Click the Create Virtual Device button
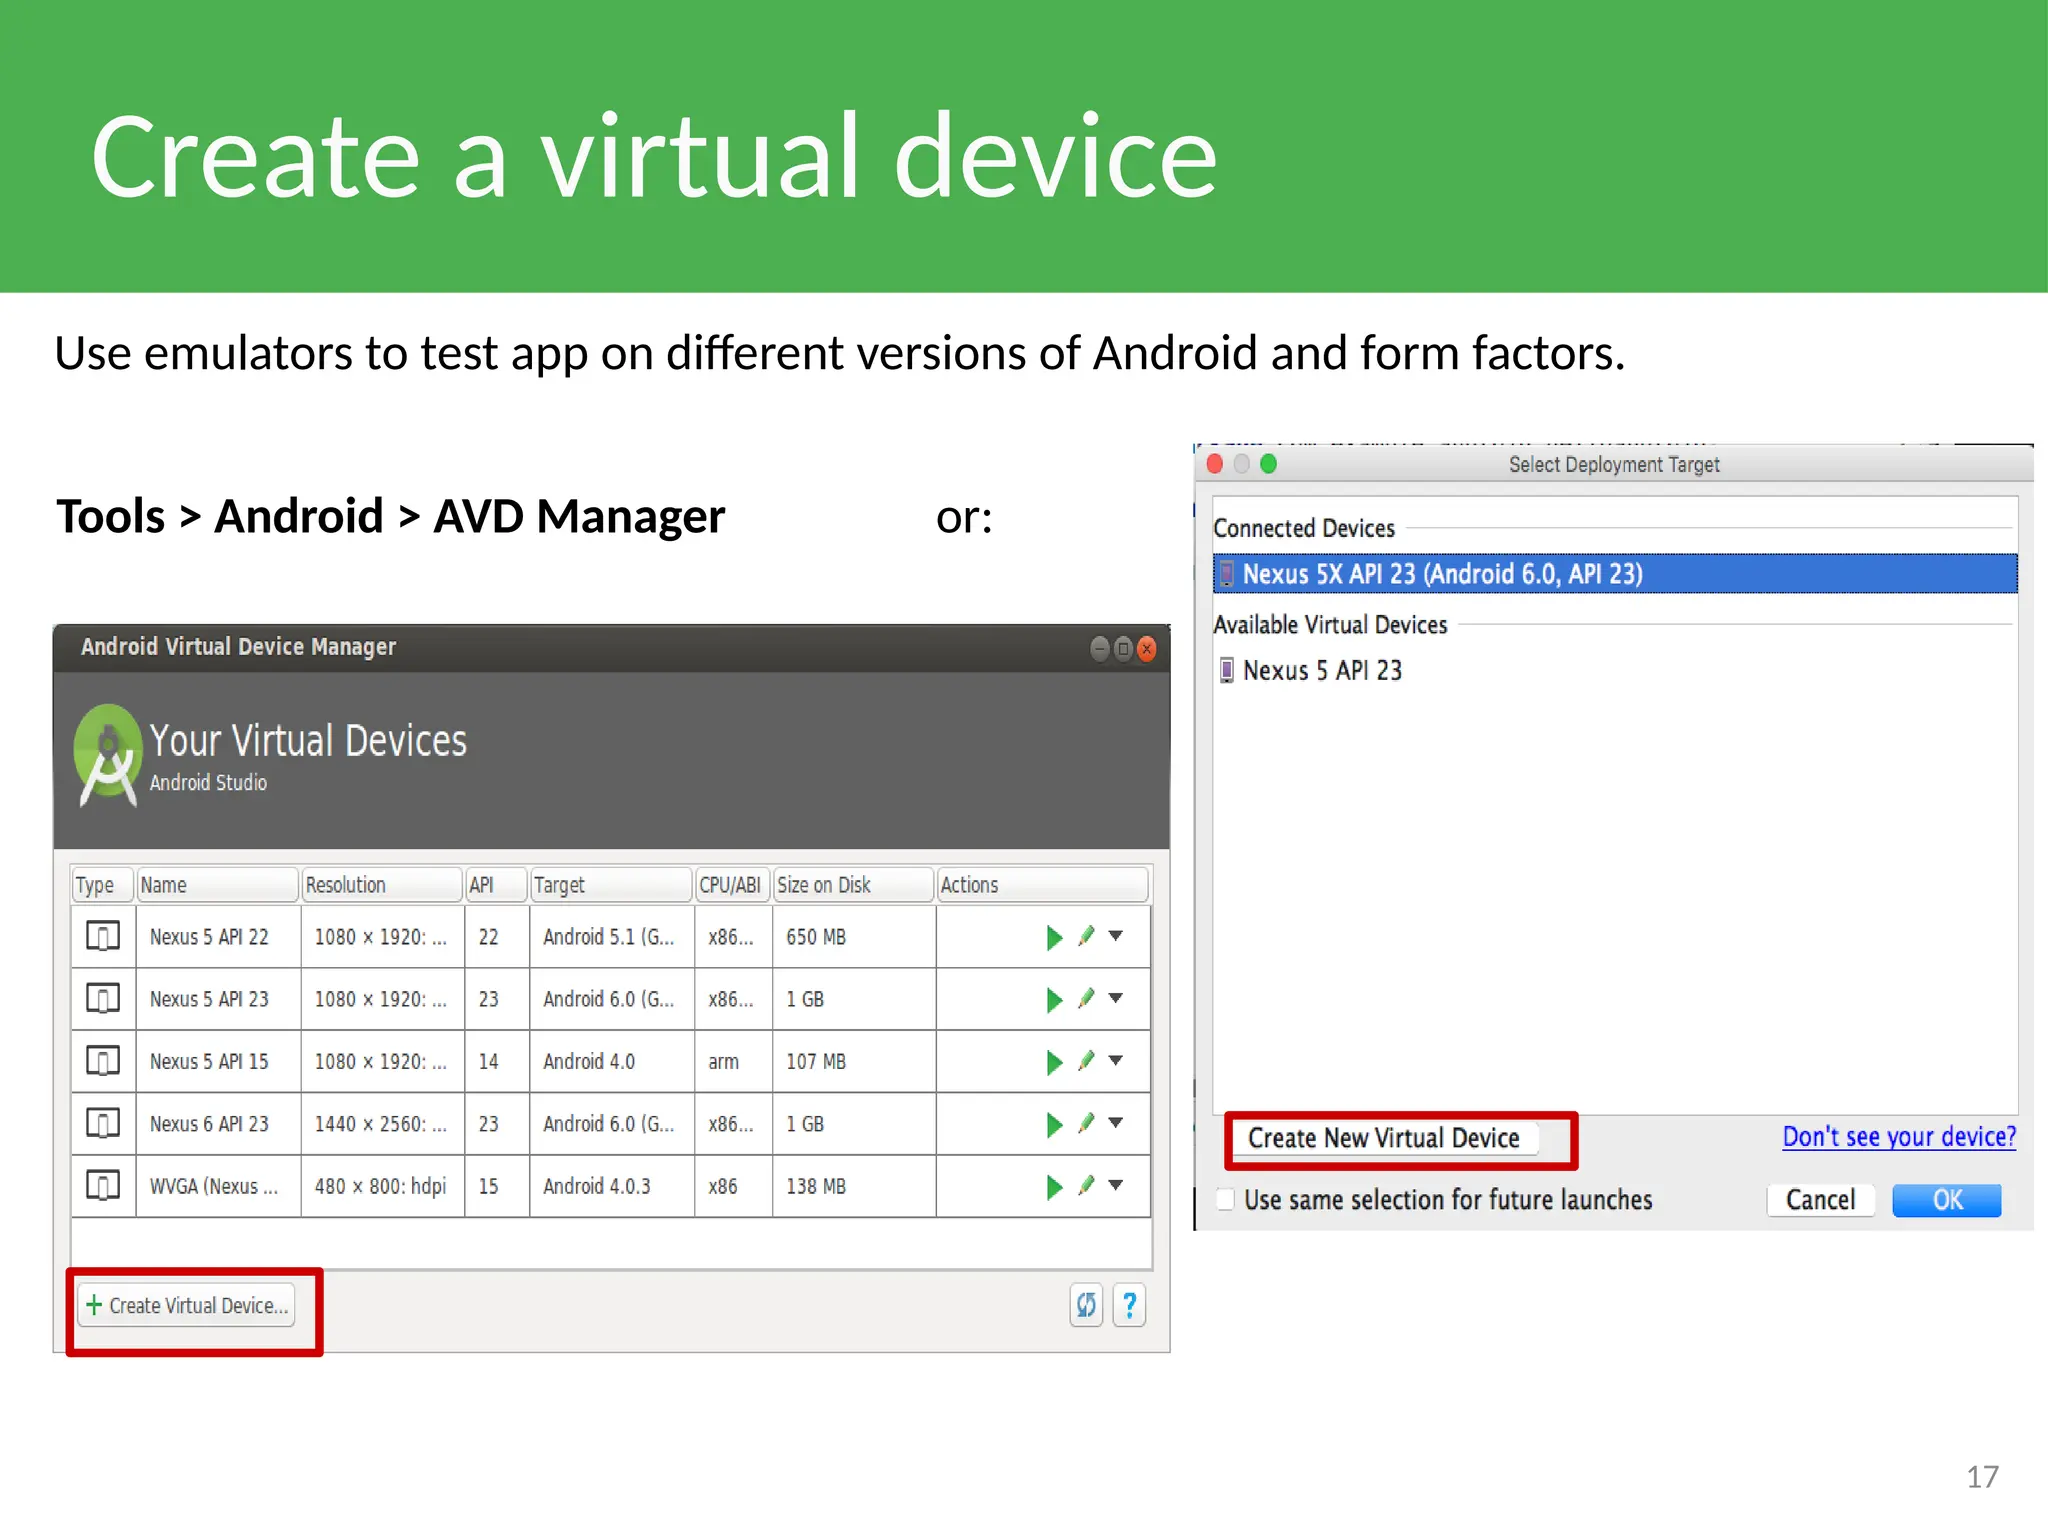Screen dimensions: 2048x1536 pyautogui.click(x=187, y=1305)
